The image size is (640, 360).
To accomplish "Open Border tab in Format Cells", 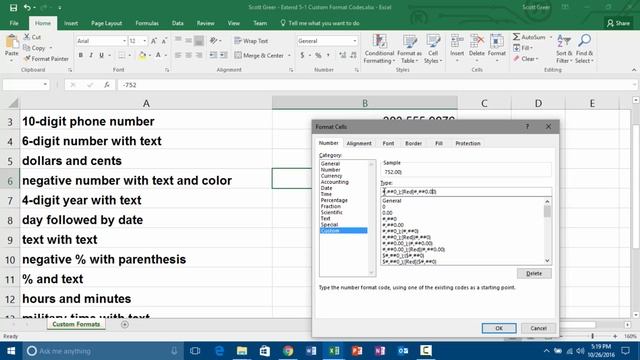I will (413, 143).
